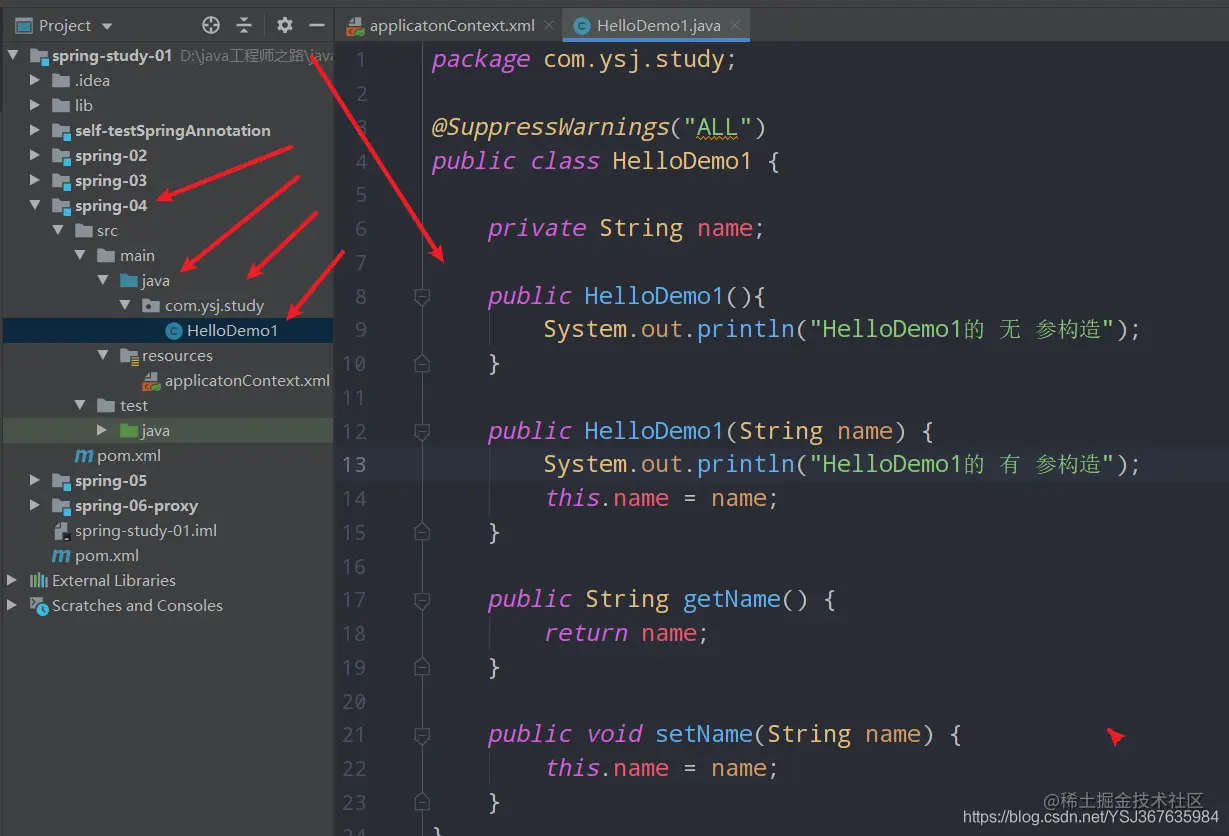
Task: Click the applicatonContext.xml file icon in tree
Action: (x=152, y=380)
